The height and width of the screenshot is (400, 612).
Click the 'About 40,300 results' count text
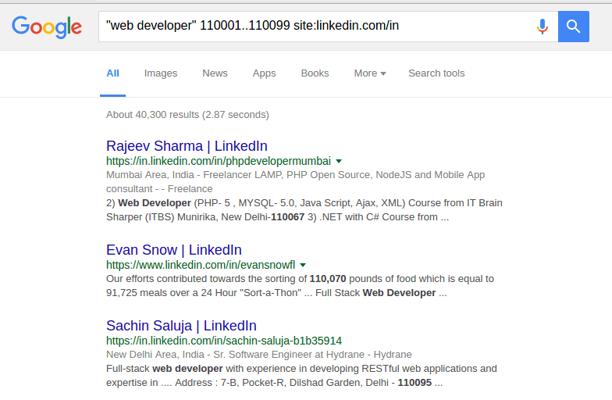[x=188, y=115]
